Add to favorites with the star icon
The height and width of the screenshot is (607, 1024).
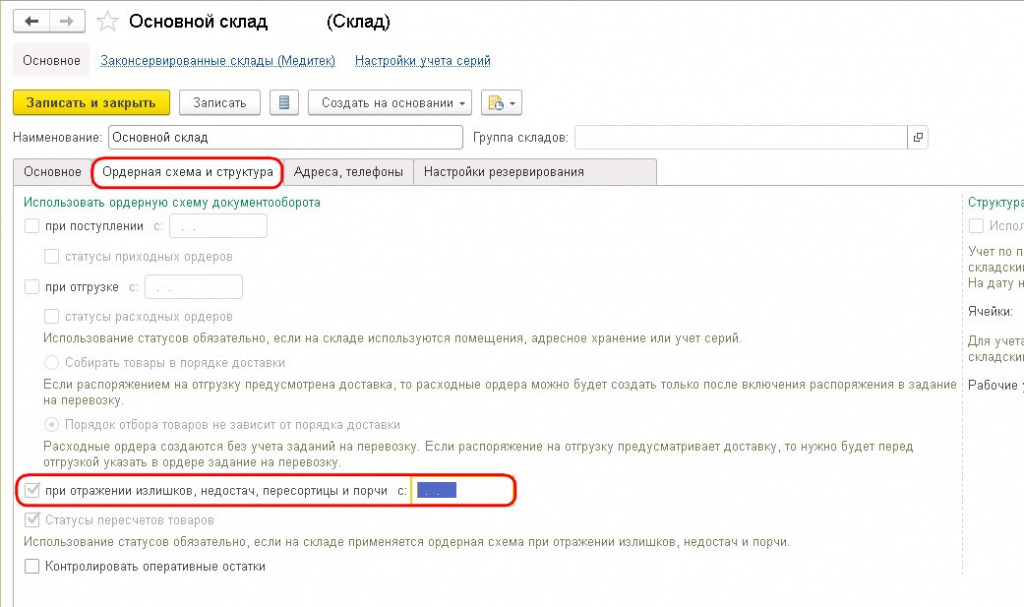[107, 22]
